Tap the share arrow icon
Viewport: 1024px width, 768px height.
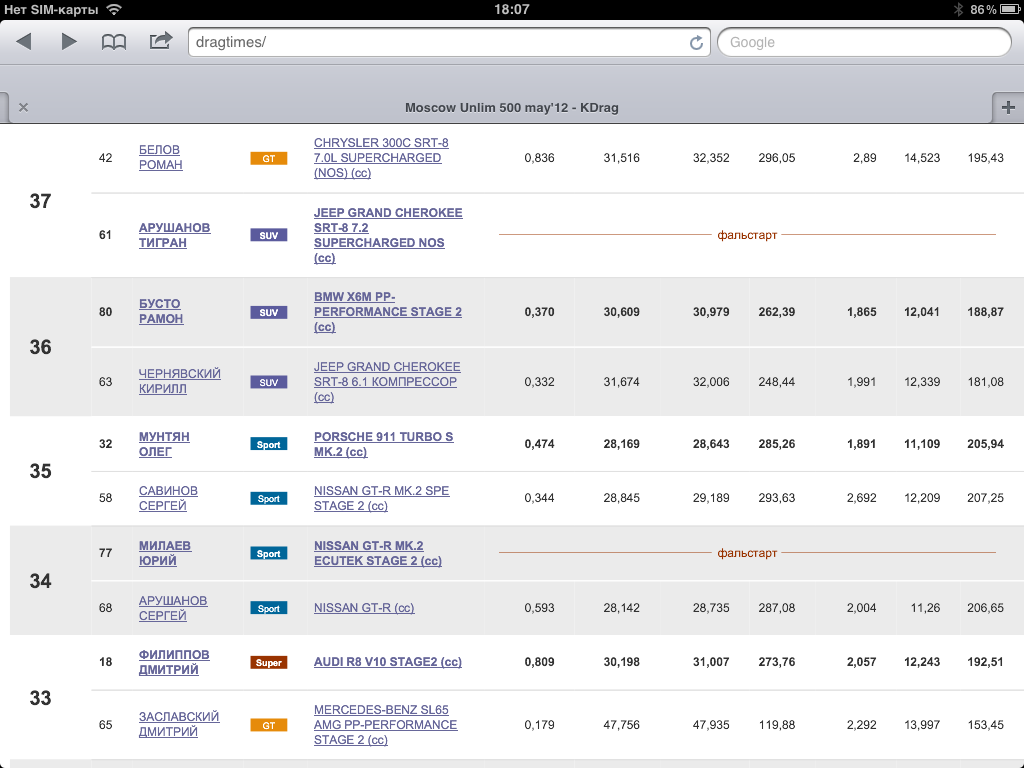161,41
